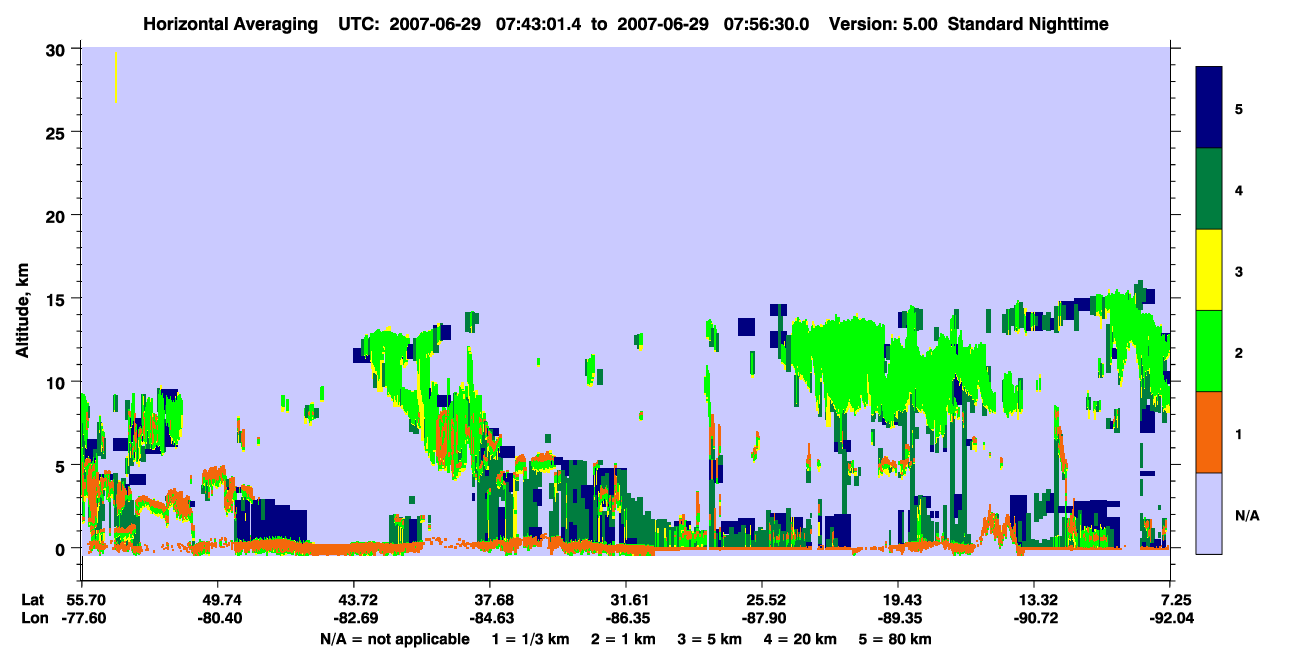This screenshot has height=667, width=1300.
Task: Click the '3 = 5 km' caption
Action: click(711, 639)
